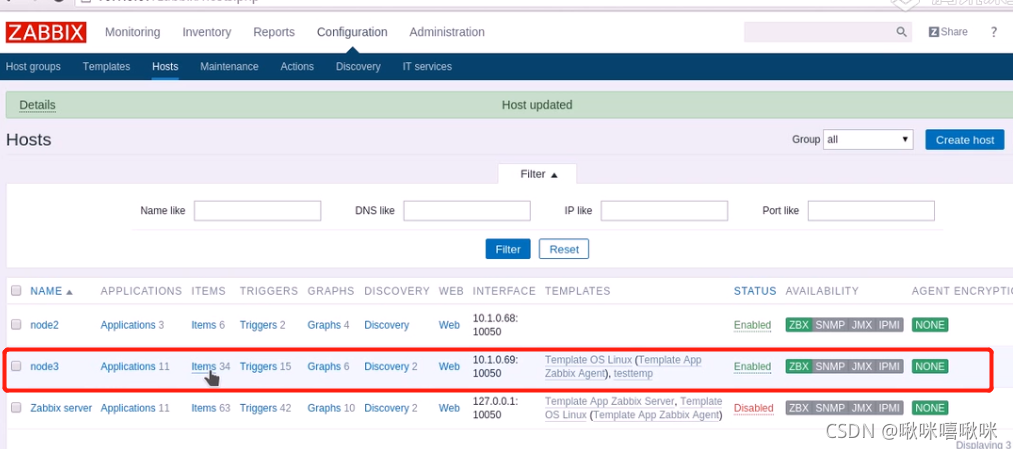Click the IPMI badge for Zabbix server
Image resolution: width=1013 pixels, height=449 pixels.
[x=889, y=408]
